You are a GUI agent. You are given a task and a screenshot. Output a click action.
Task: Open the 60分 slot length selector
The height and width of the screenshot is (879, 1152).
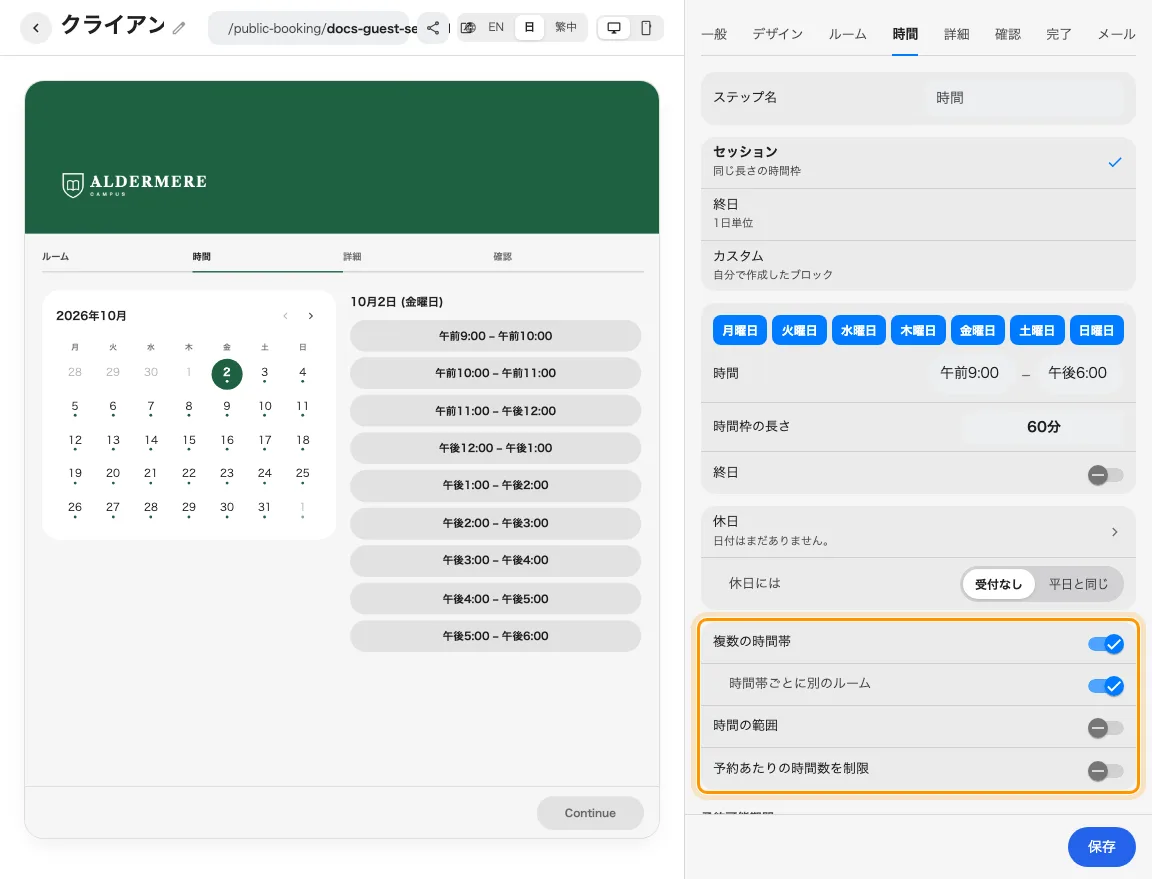(1043, 427)
